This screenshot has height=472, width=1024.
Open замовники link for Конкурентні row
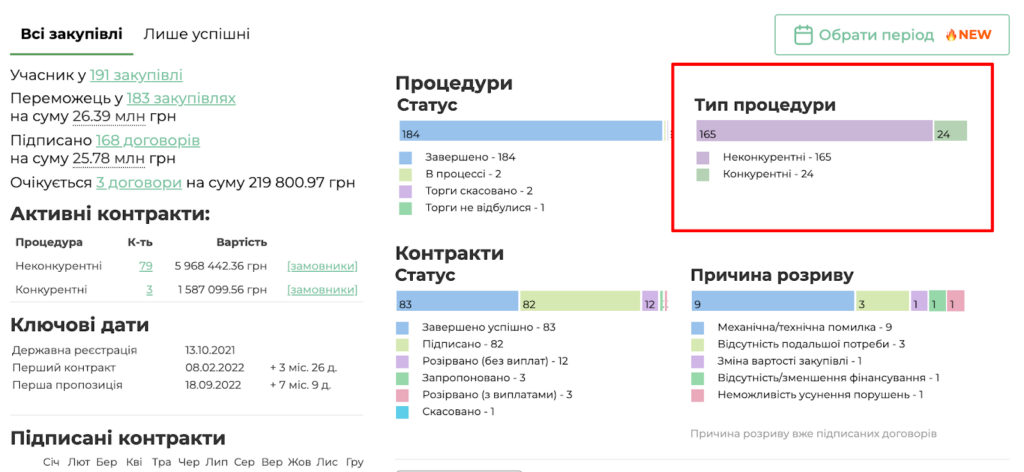(x=322, y=290)
